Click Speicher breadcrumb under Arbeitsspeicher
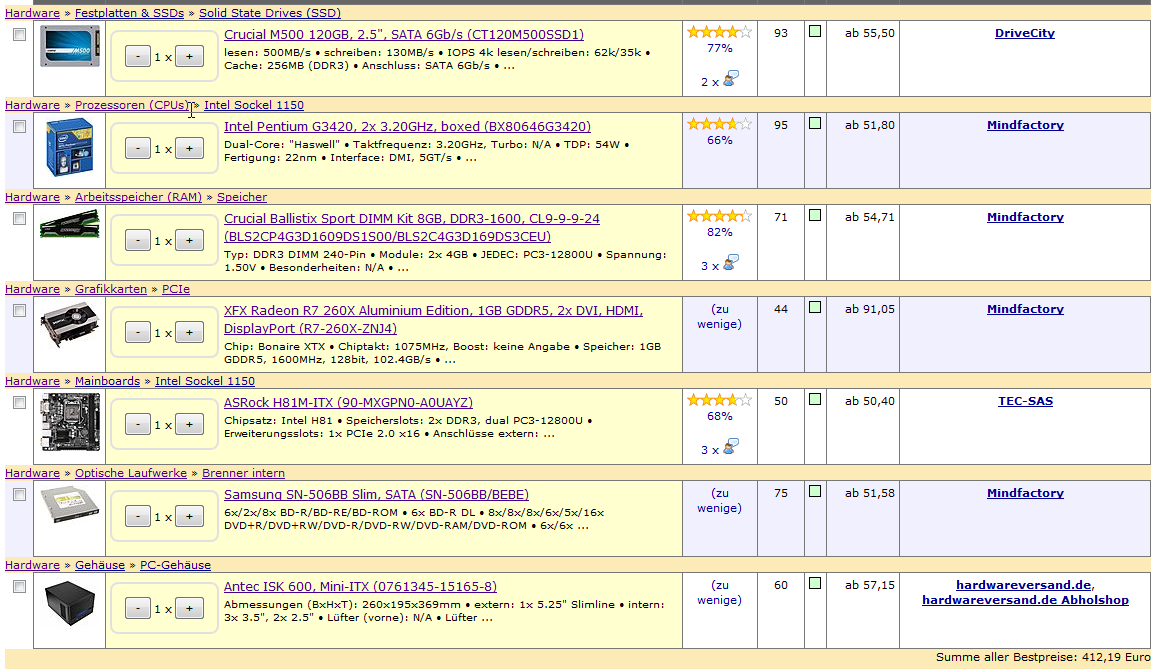 coord(241,197)
